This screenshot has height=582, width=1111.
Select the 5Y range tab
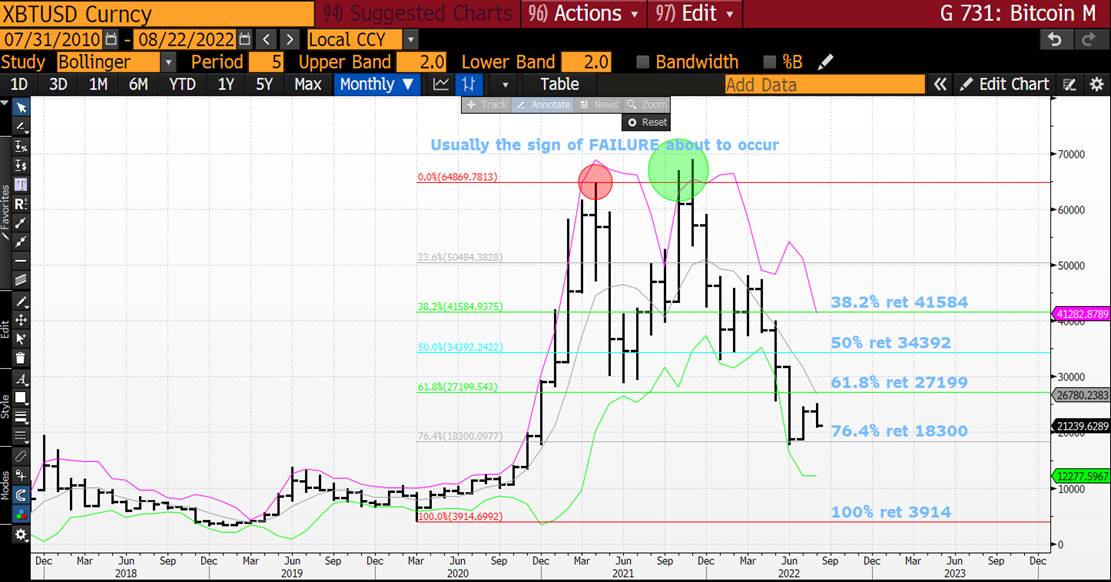pos(264,84)
